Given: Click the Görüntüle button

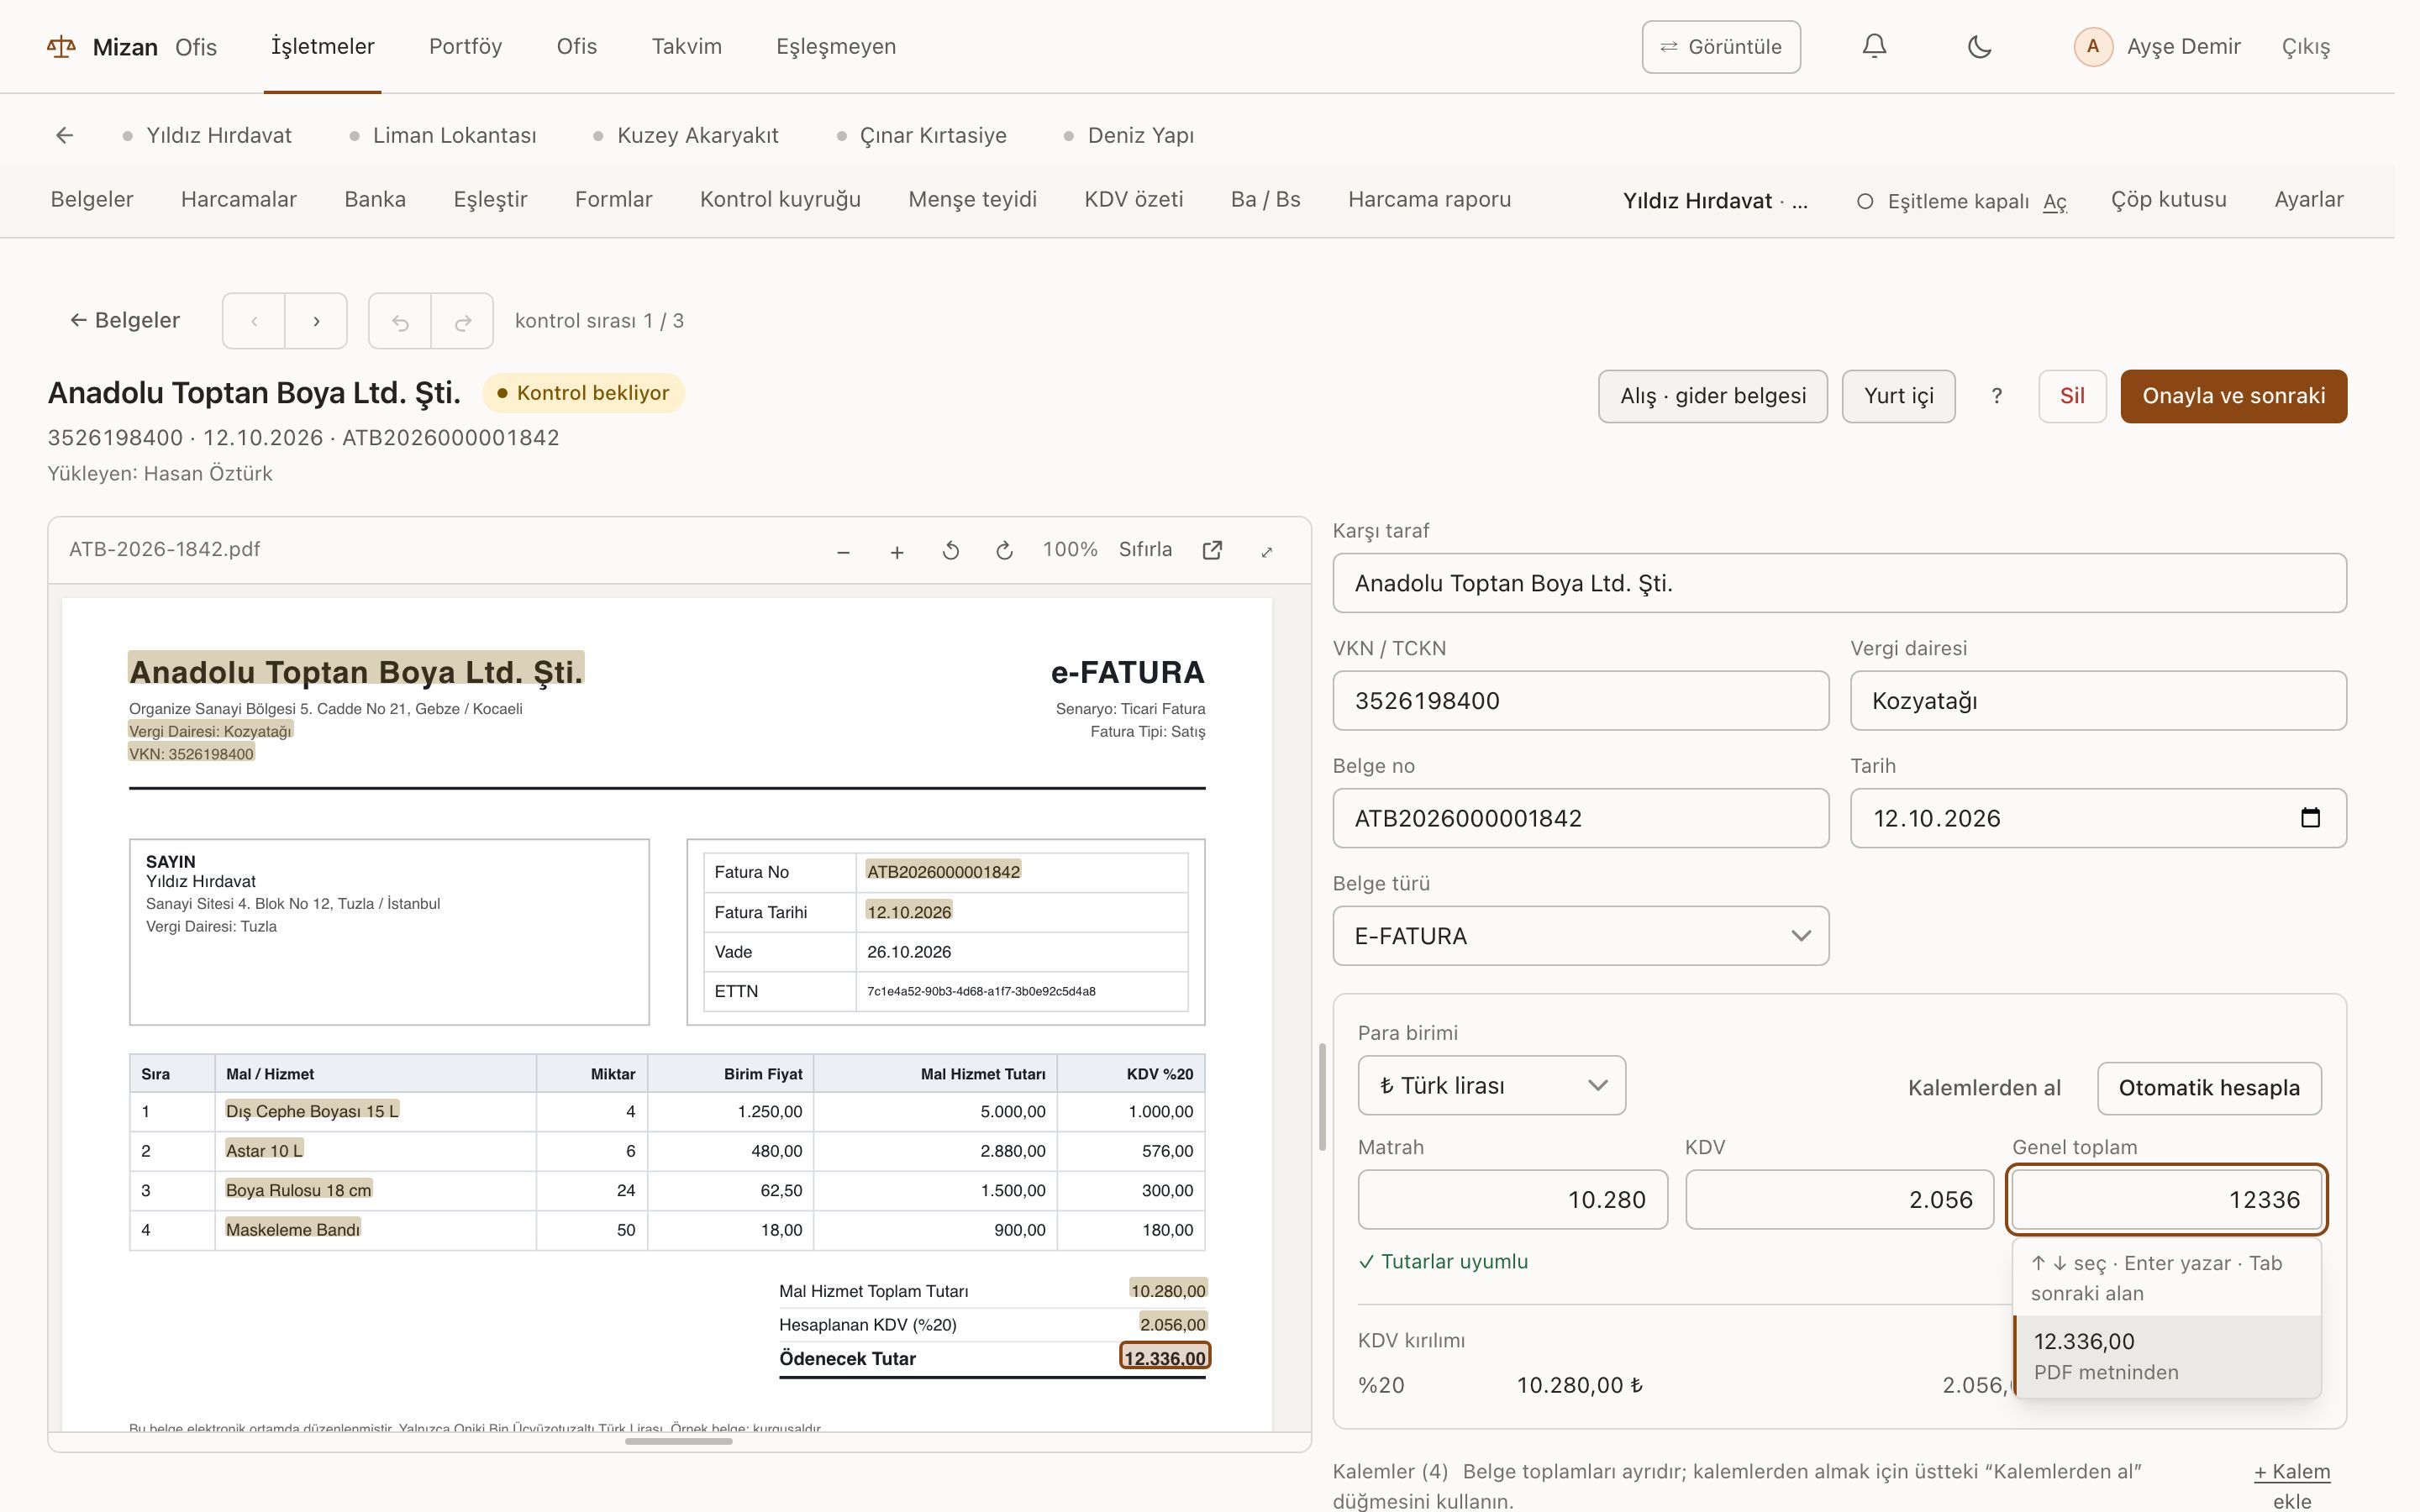Looking at the screenshot, I should [x=1721, y=47].
